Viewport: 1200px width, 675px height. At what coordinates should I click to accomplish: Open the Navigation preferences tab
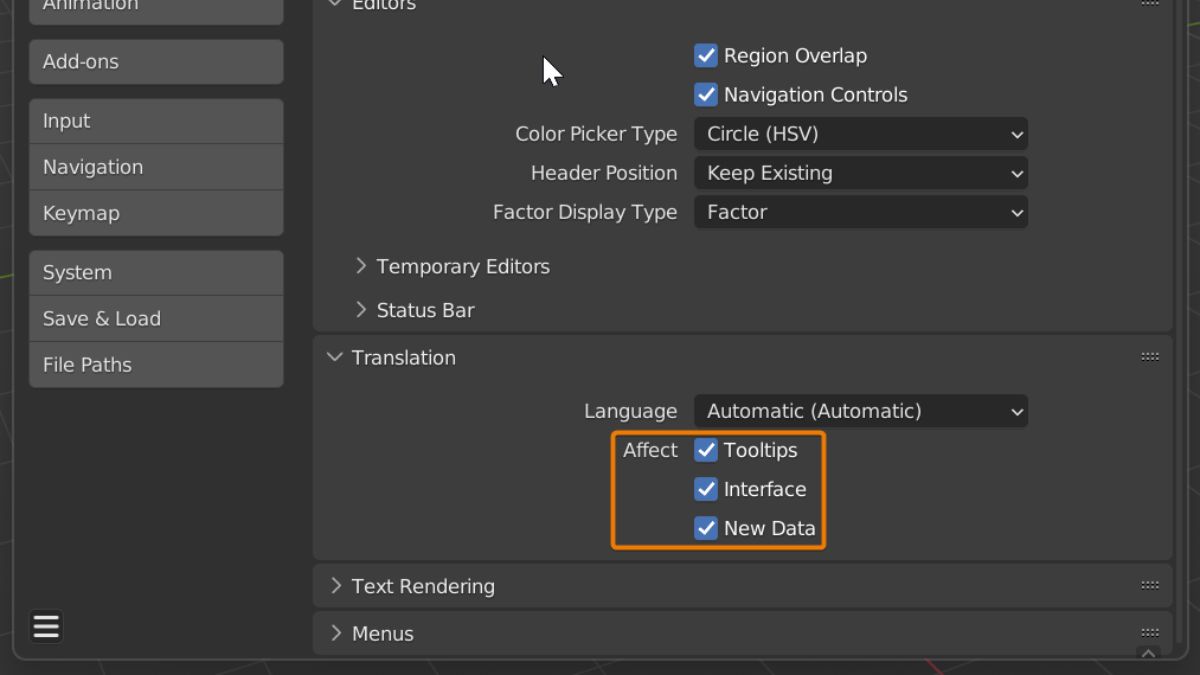[156, 167]
